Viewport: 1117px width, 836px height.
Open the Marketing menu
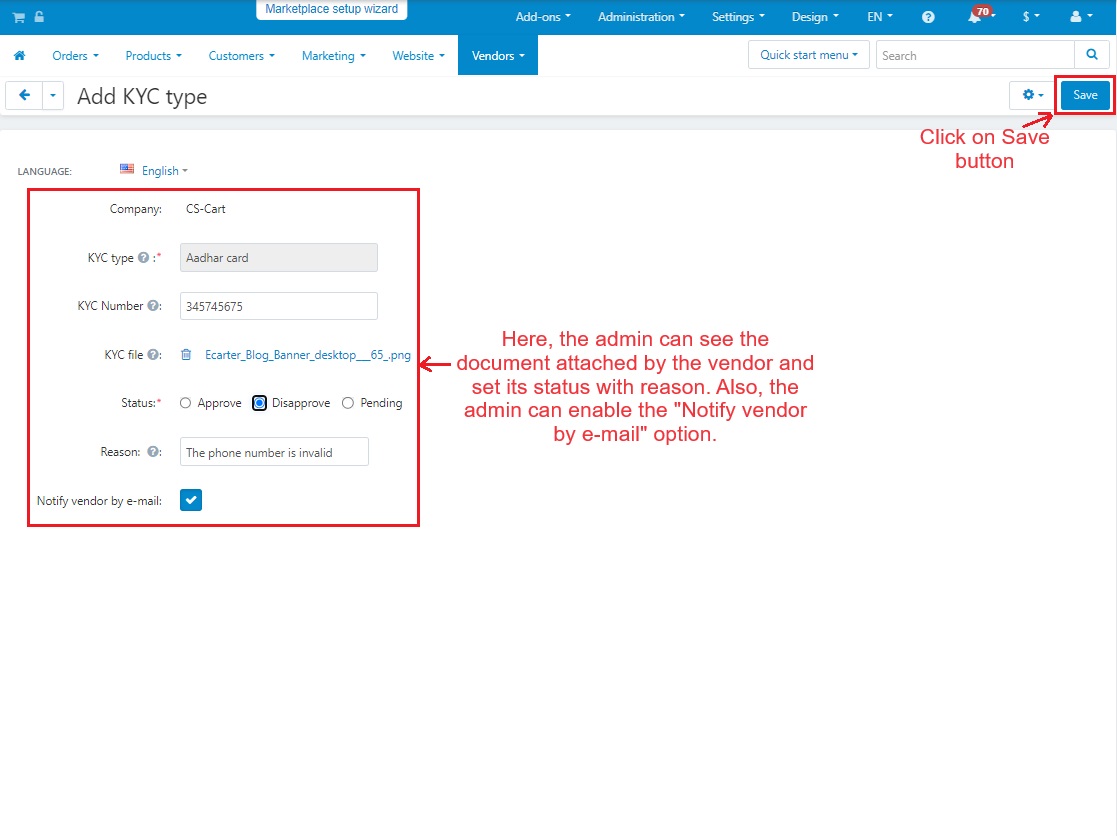click(333, 56)
